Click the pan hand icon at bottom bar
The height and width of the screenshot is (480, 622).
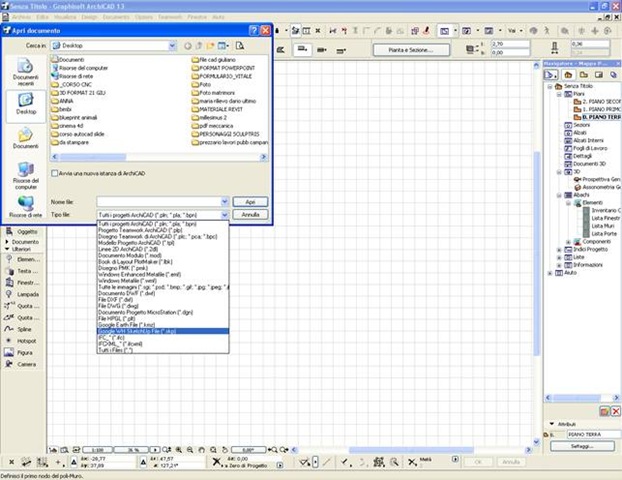coord(202,450)
